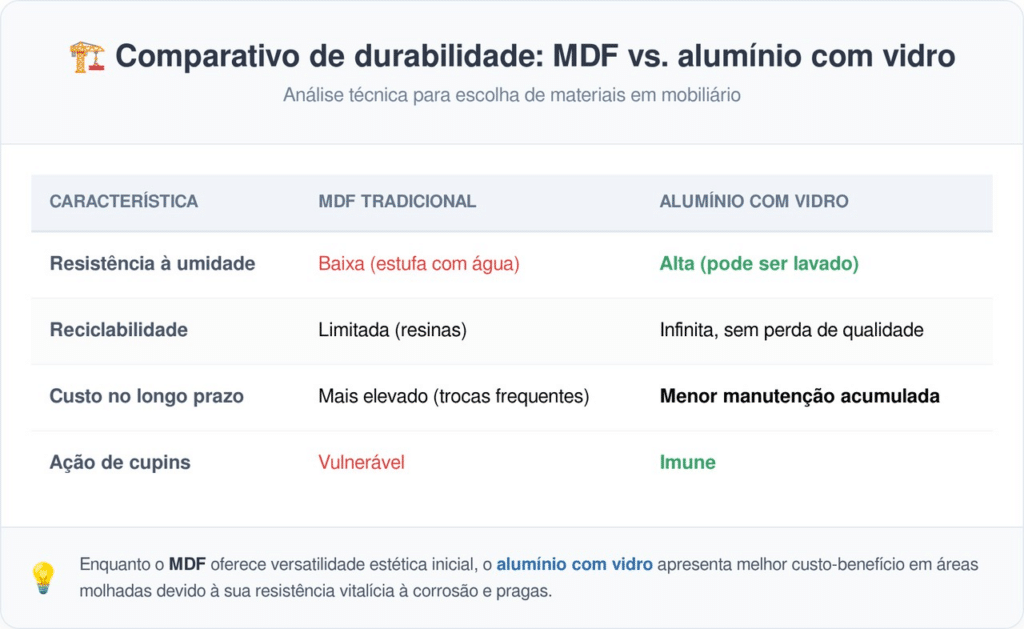Screen dimensions: 1024x629
Task: Click the red 'Vulnerável' cell
Action: 361,462
